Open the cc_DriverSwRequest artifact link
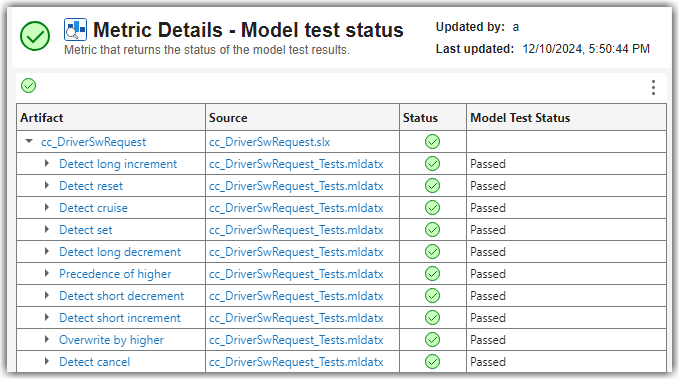The height and width of the screenshot is (380, 680). (x=93, y=142)
